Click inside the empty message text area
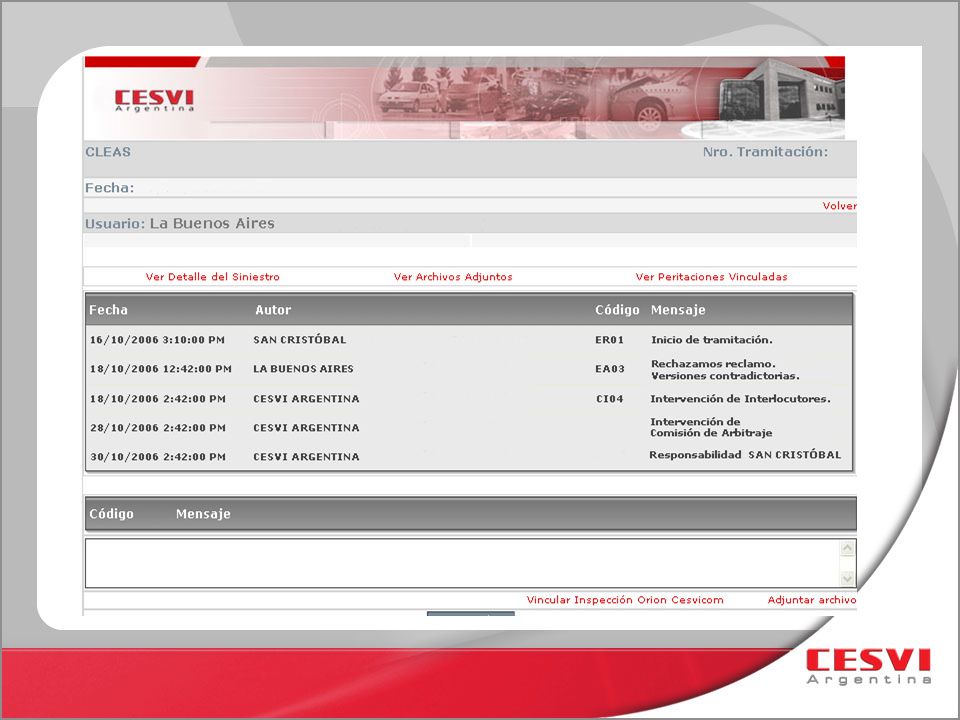 pyautogui.click(x=462, y=563)
